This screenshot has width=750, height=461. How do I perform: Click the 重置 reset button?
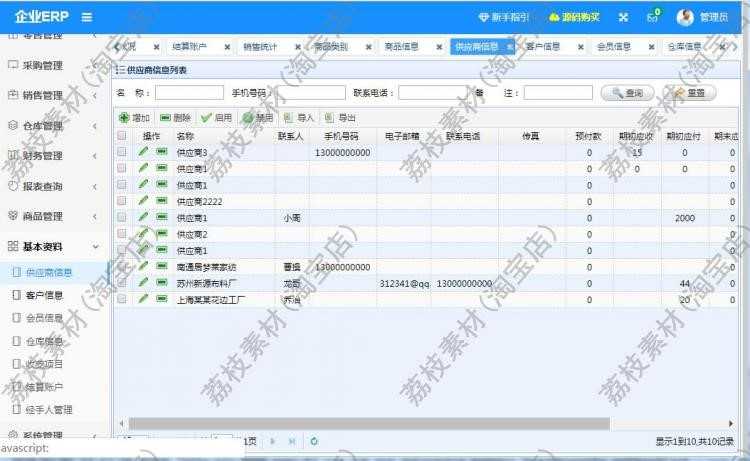689,93
